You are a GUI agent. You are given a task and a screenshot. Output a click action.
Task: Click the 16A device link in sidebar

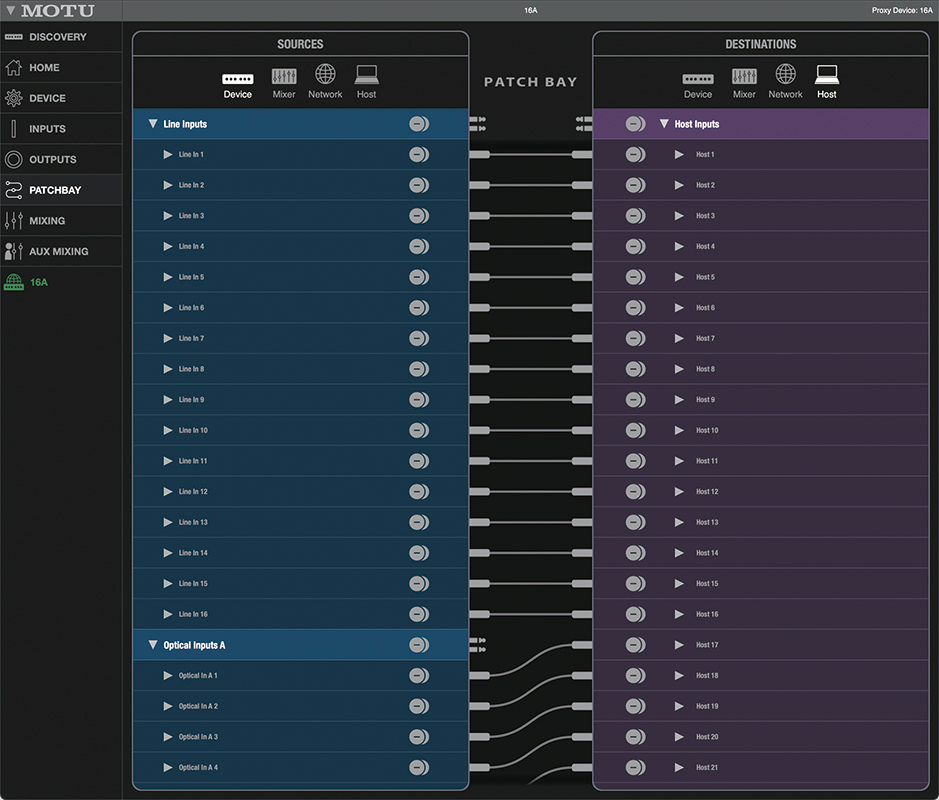[39, 282]
